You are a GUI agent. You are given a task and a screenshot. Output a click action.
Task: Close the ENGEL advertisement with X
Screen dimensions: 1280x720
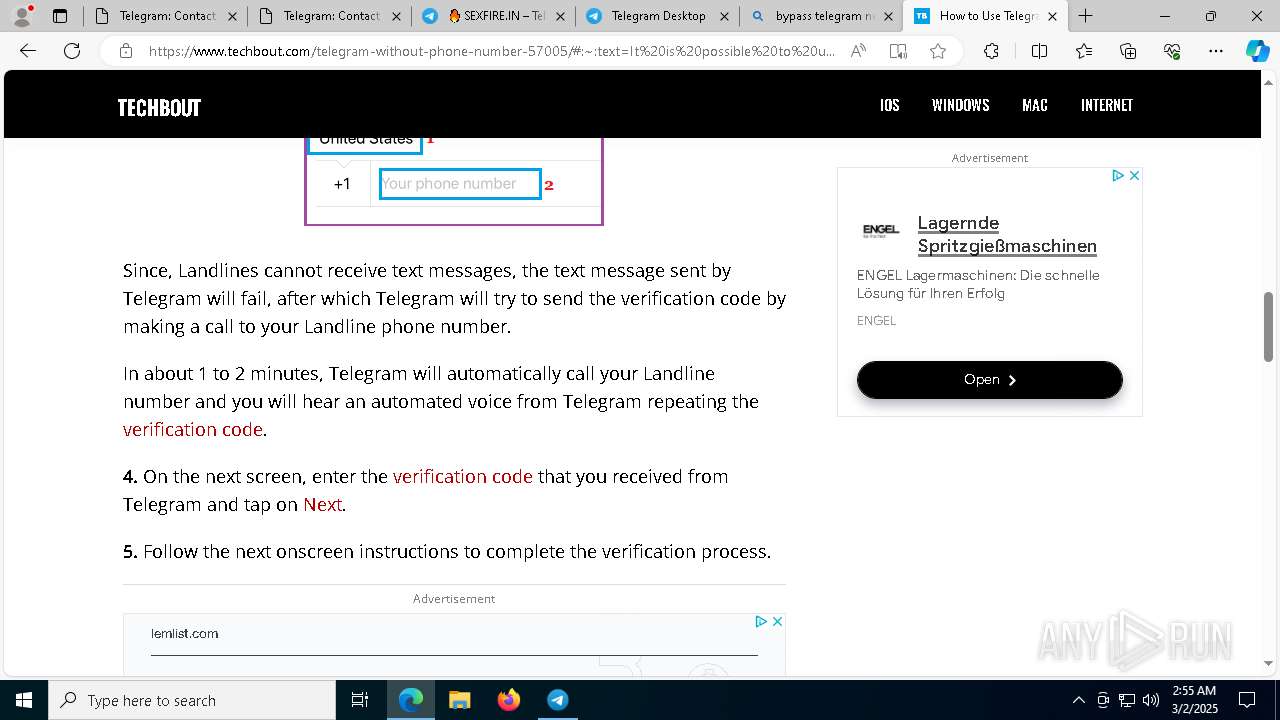1134,175
